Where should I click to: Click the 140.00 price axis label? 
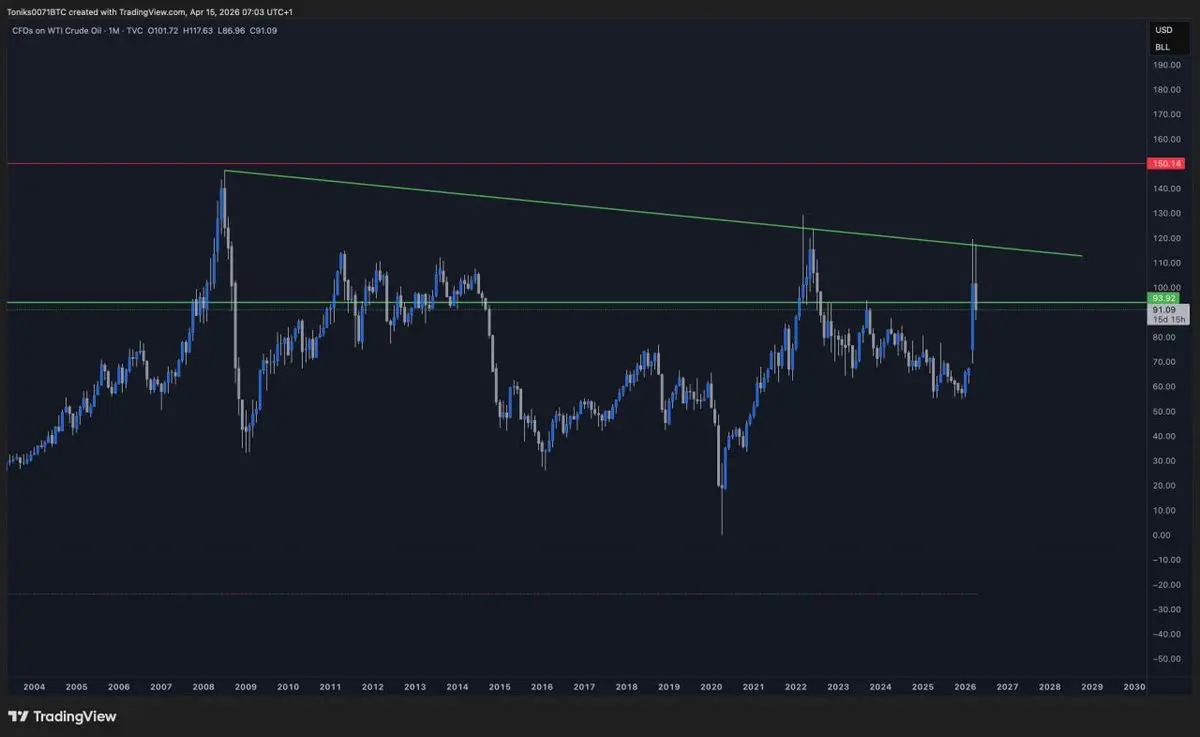1167,189
